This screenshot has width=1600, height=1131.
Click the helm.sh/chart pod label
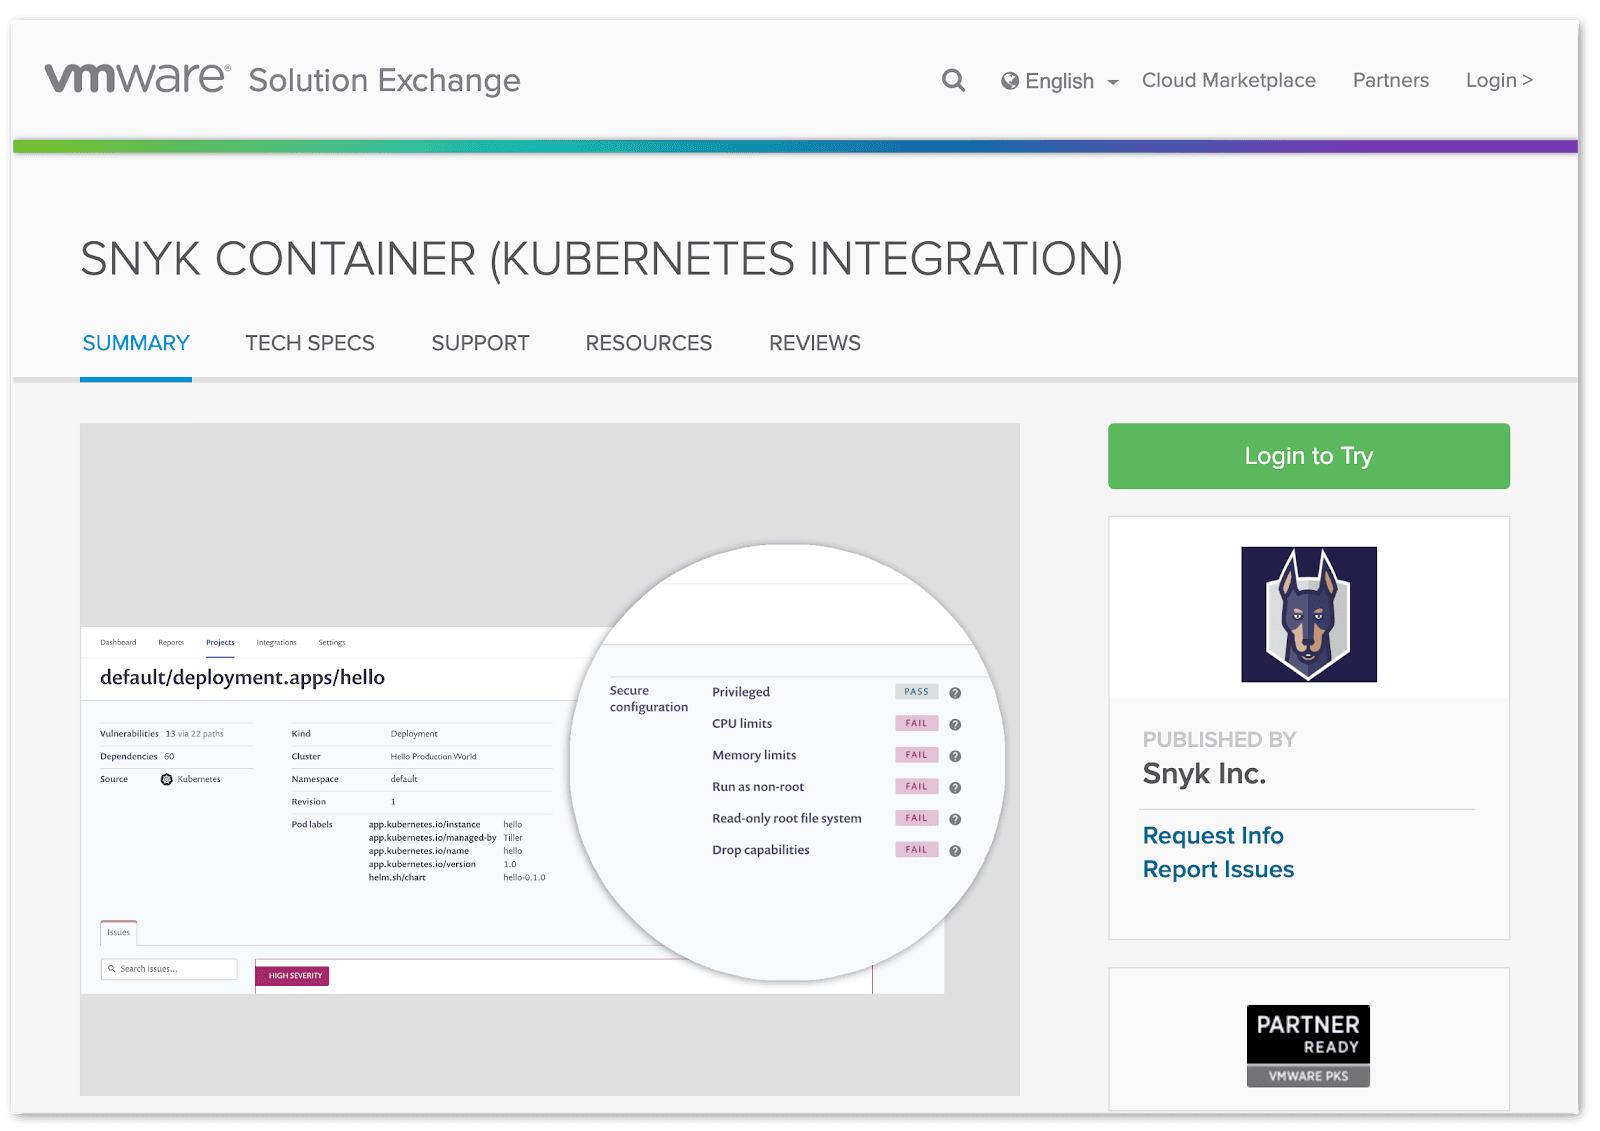coord(397,877)
